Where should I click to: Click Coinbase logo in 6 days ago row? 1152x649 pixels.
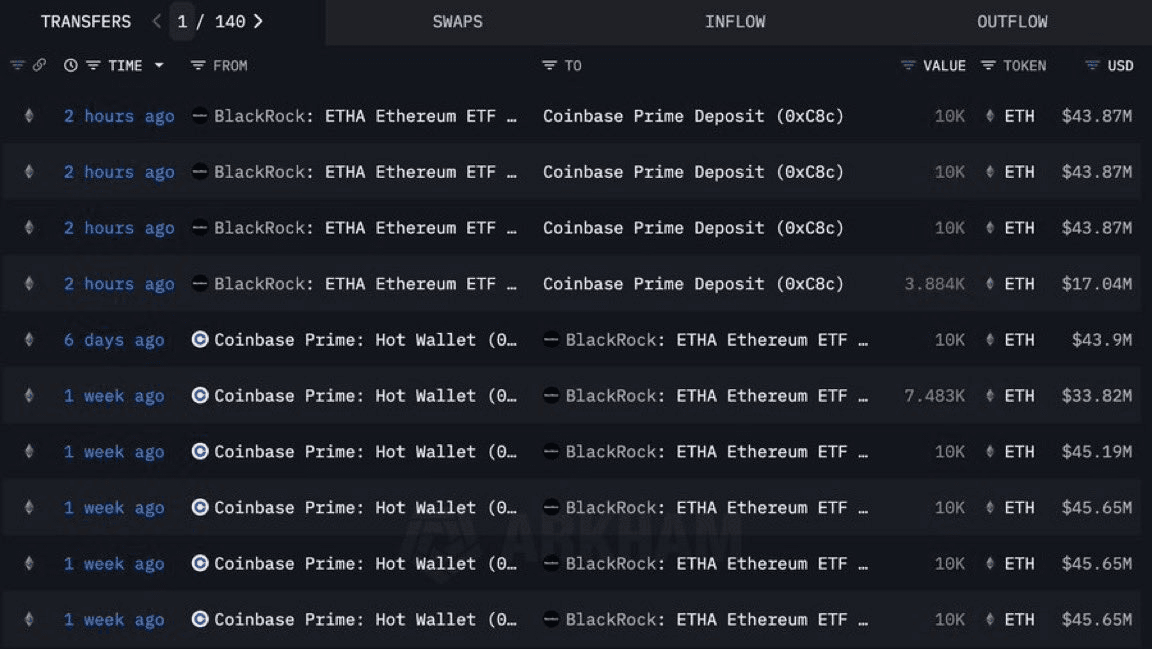click(200, 340)
